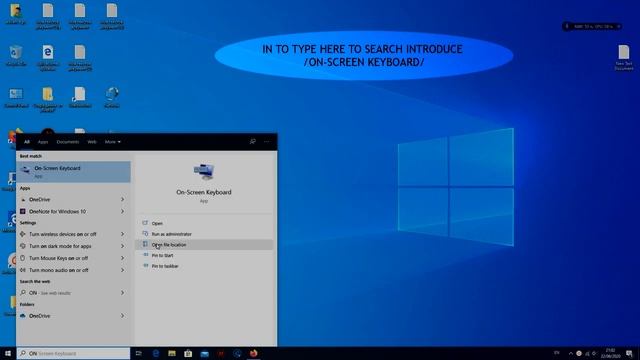Expand arrow for Mouse Keys setting

pyautogui.click(x=122, y=258)
